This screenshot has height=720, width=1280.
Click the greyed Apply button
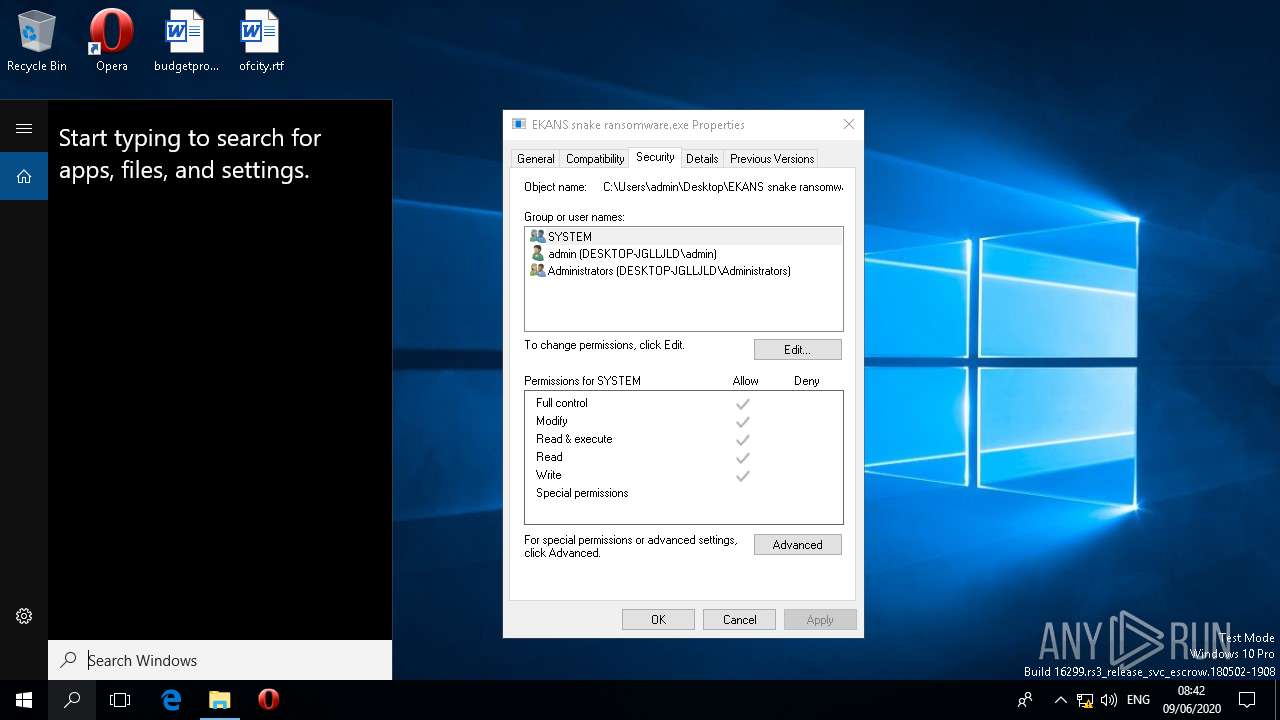point(820,620)
